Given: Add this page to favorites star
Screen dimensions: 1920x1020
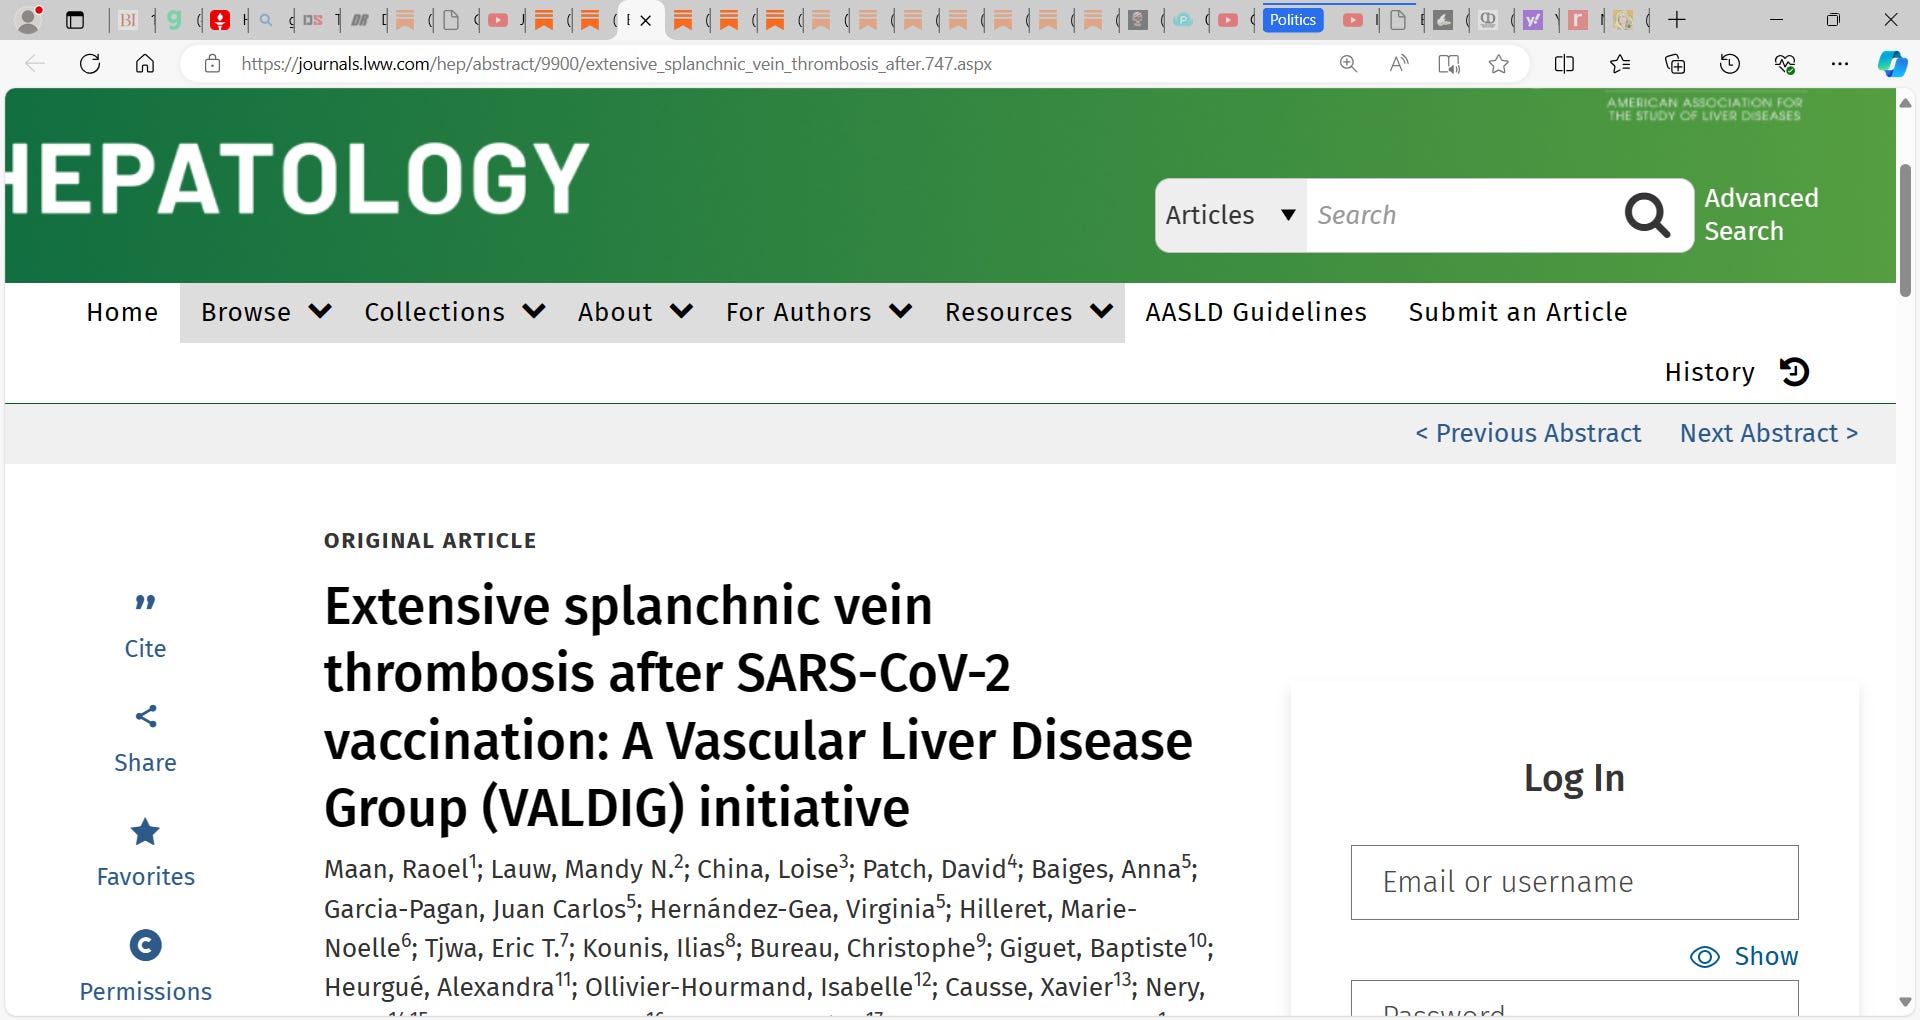Looking at the screenshot, I should pyautogui.click(x=1498, y=64).
